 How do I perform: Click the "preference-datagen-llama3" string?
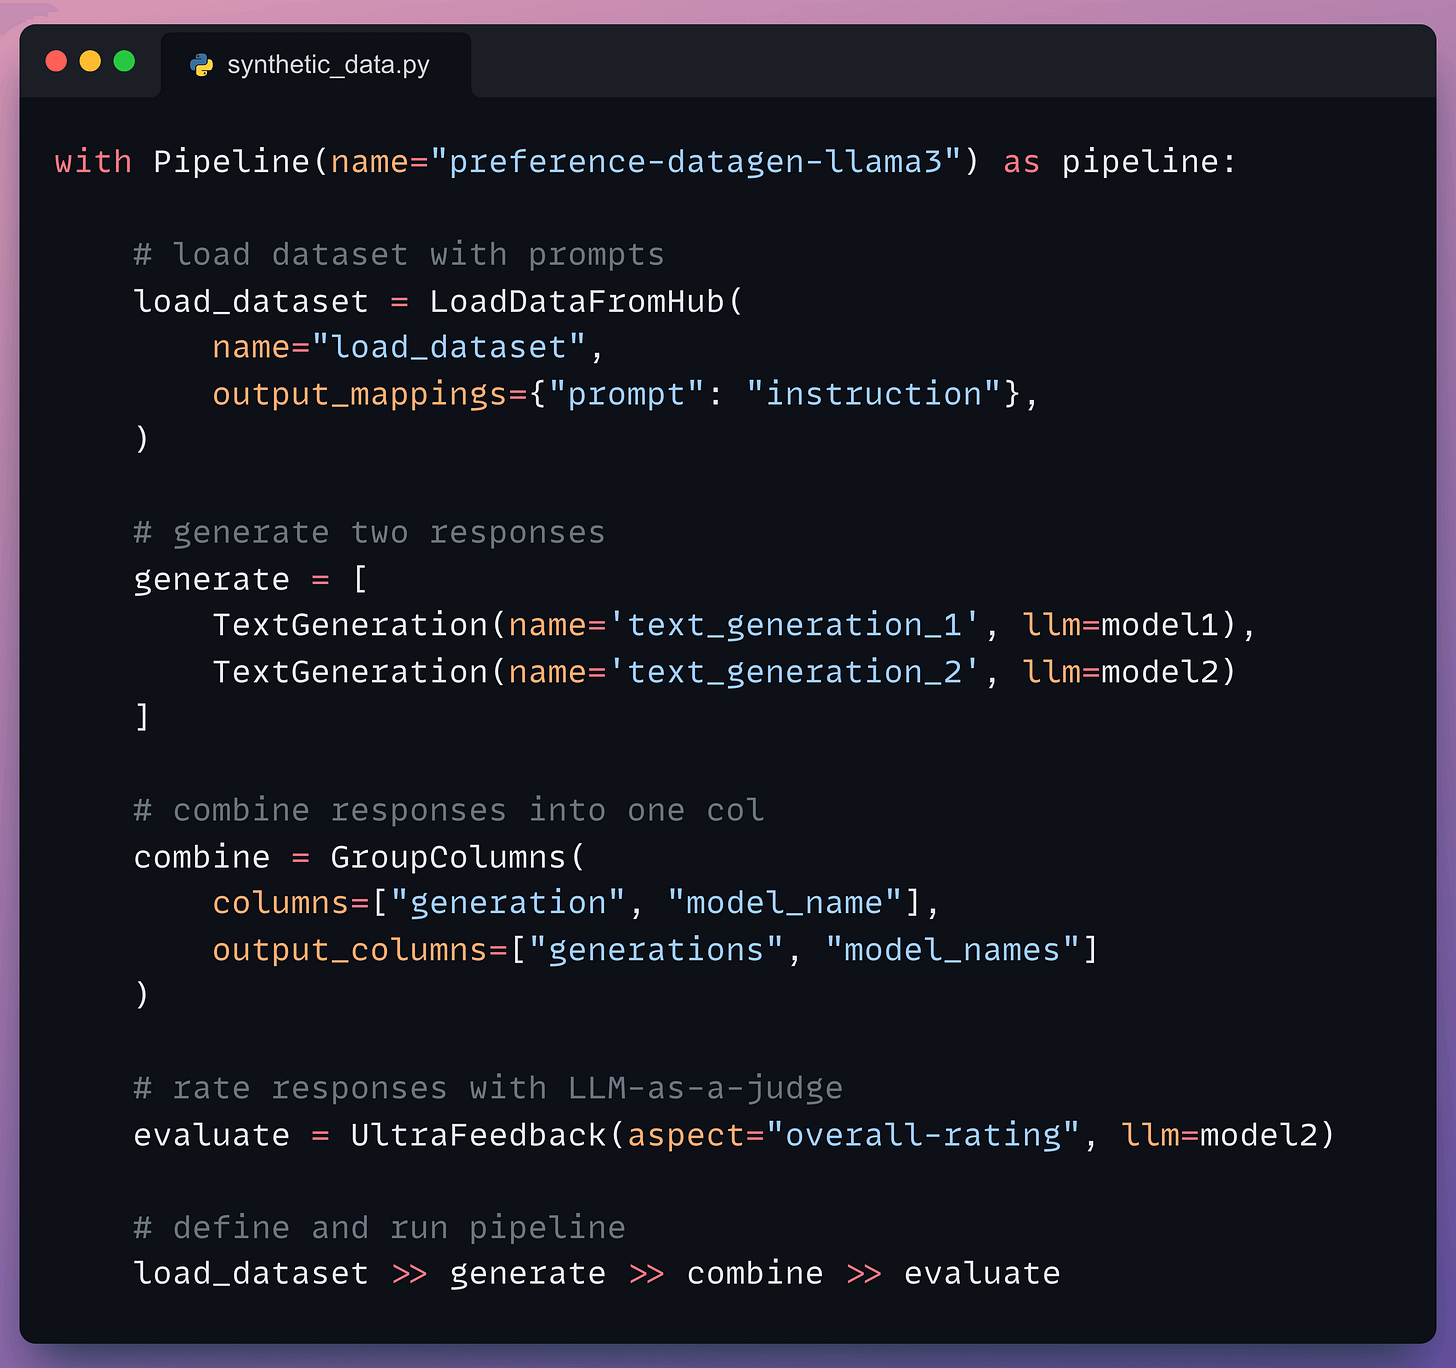(x=696, y=161)
